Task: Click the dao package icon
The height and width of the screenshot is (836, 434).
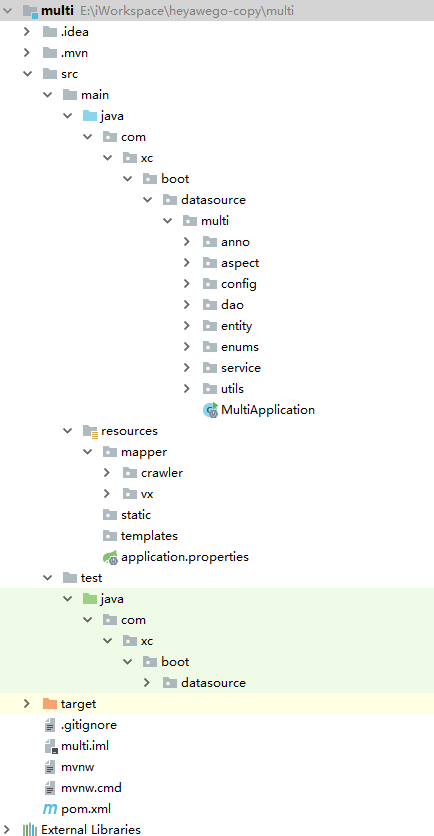Action: click(210, 305)
